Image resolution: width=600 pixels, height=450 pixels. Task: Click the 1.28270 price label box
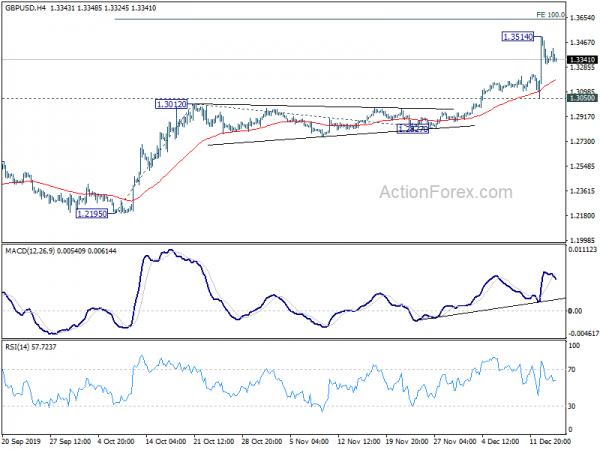pos(412,129)
